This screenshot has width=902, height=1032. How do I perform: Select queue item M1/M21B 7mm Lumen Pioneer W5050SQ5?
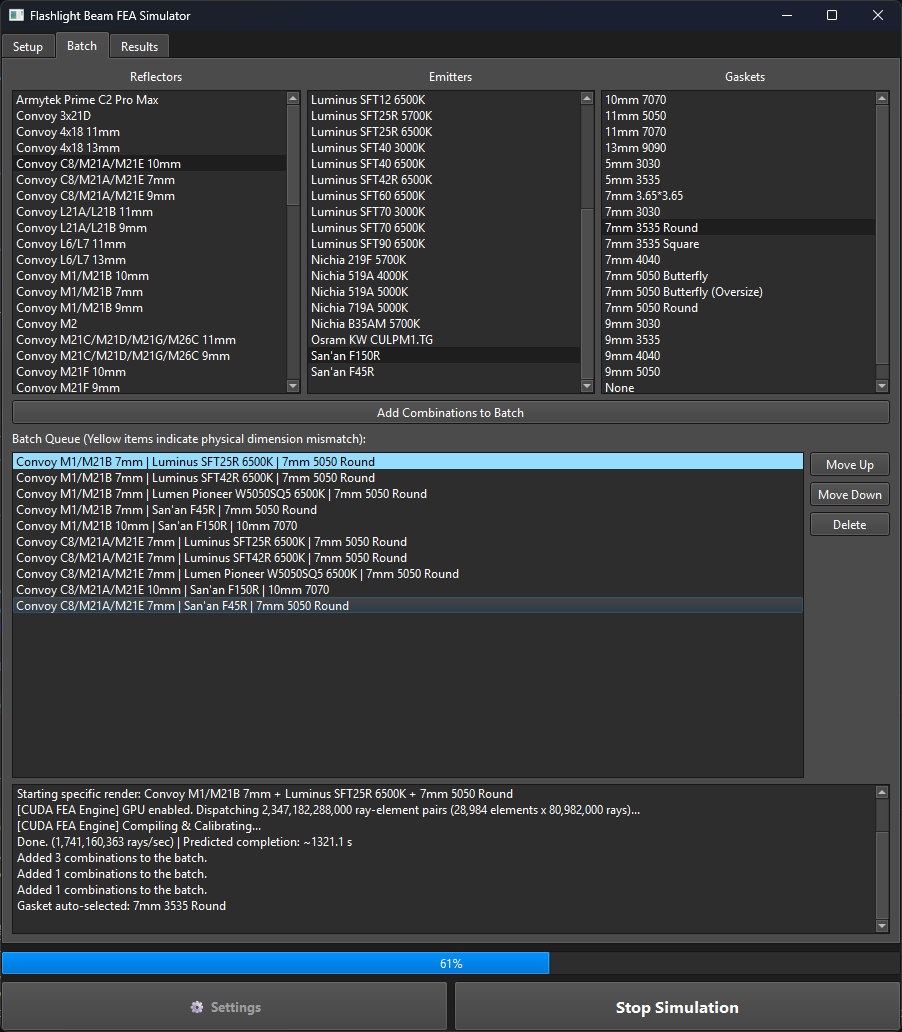point(408,494)
